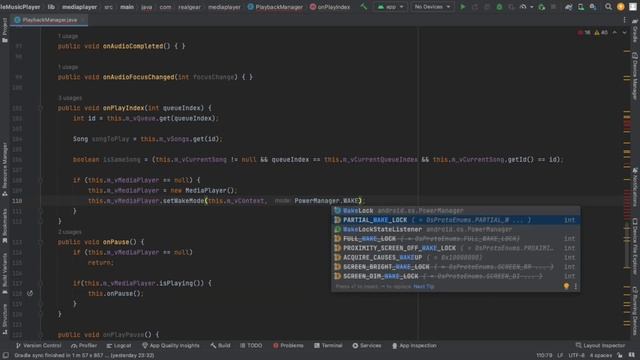Open the Build tool window
Screen dimensions: 640x360
[x=220, y=345]
